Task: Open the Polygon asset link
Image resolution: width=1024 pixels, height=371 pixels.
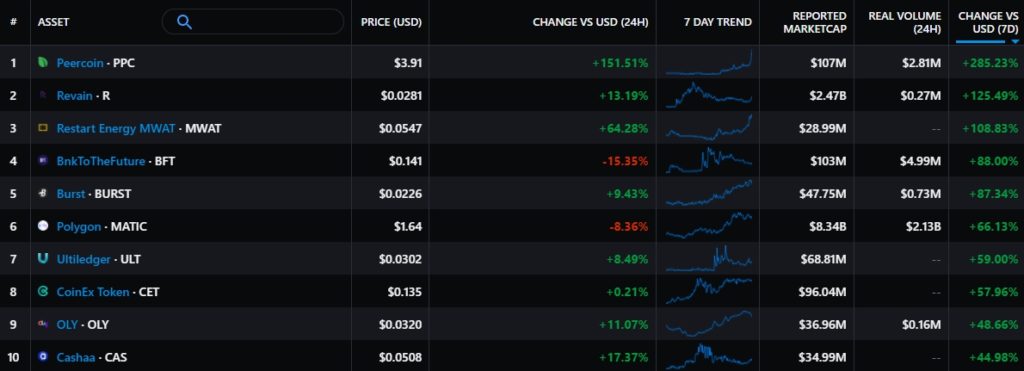Action: (x=78, y=227)
